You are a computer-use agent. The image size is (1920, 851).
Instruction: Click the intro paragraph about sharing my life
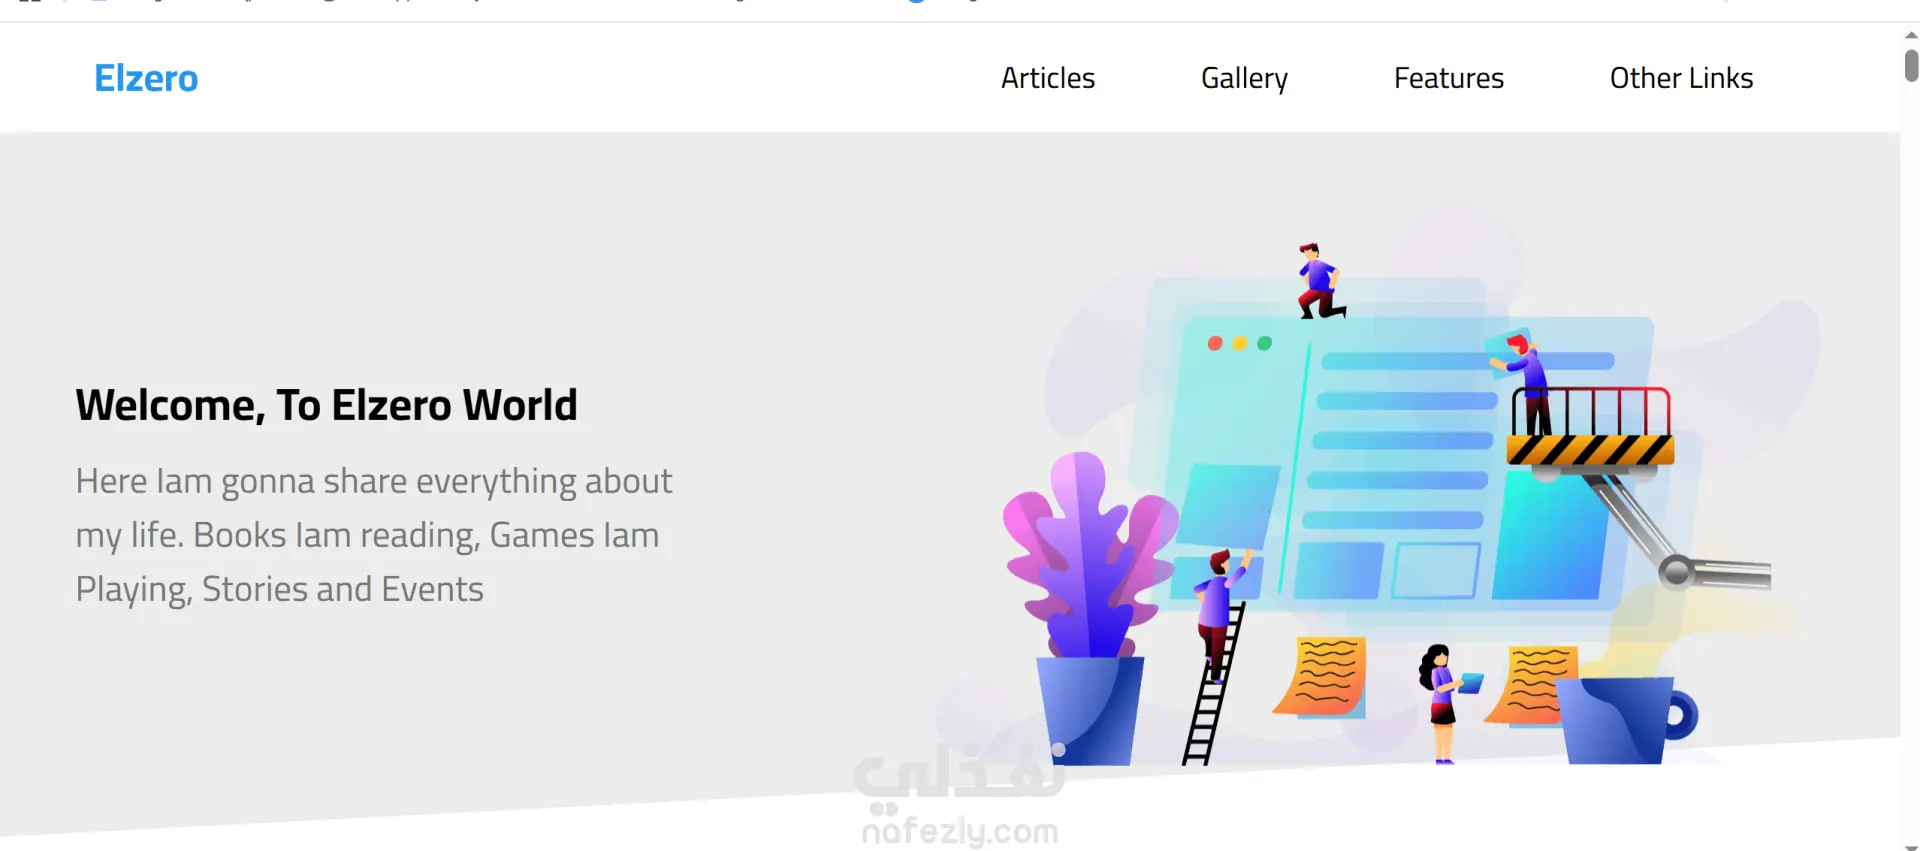point(374,535)
